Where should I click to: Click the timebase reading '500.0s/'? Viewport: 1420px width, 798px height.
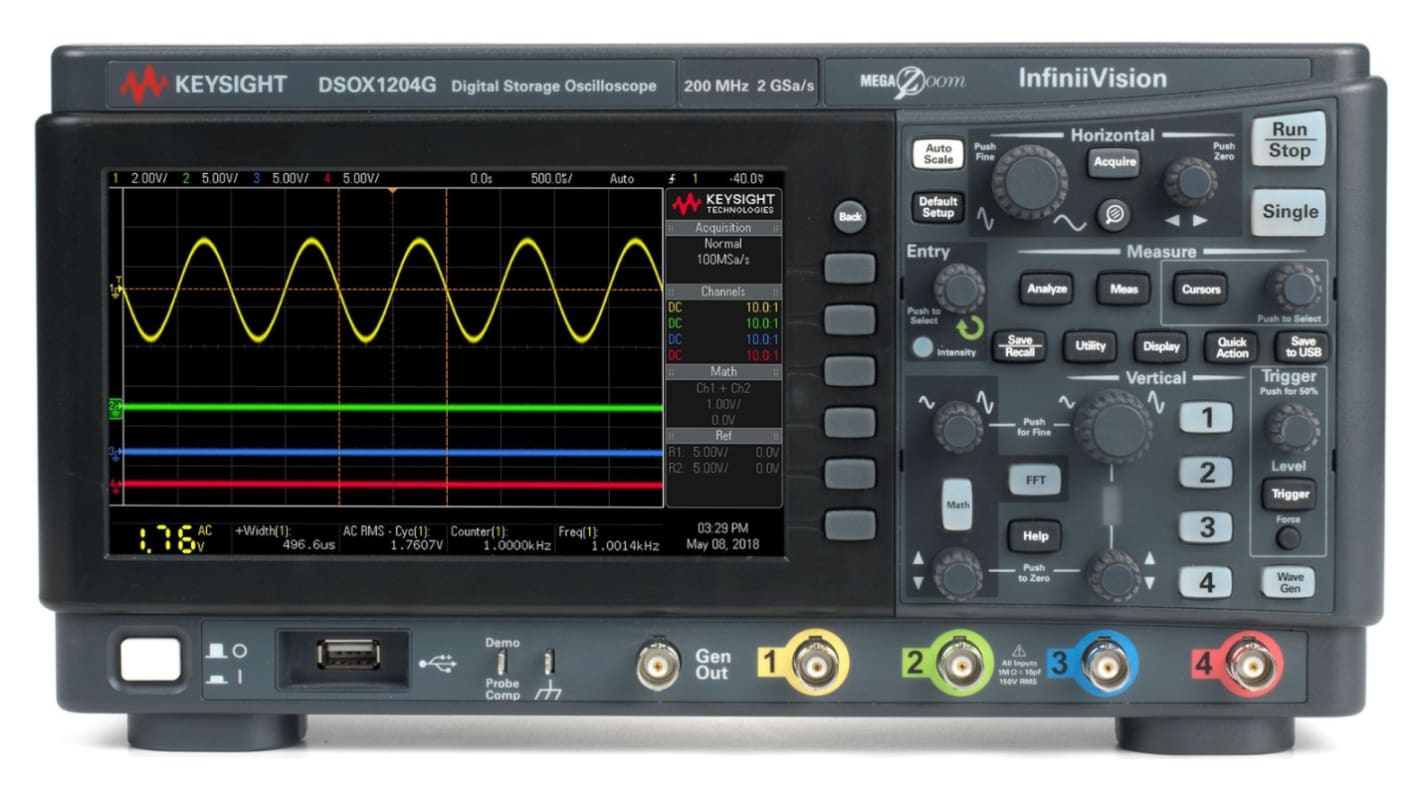552,179
